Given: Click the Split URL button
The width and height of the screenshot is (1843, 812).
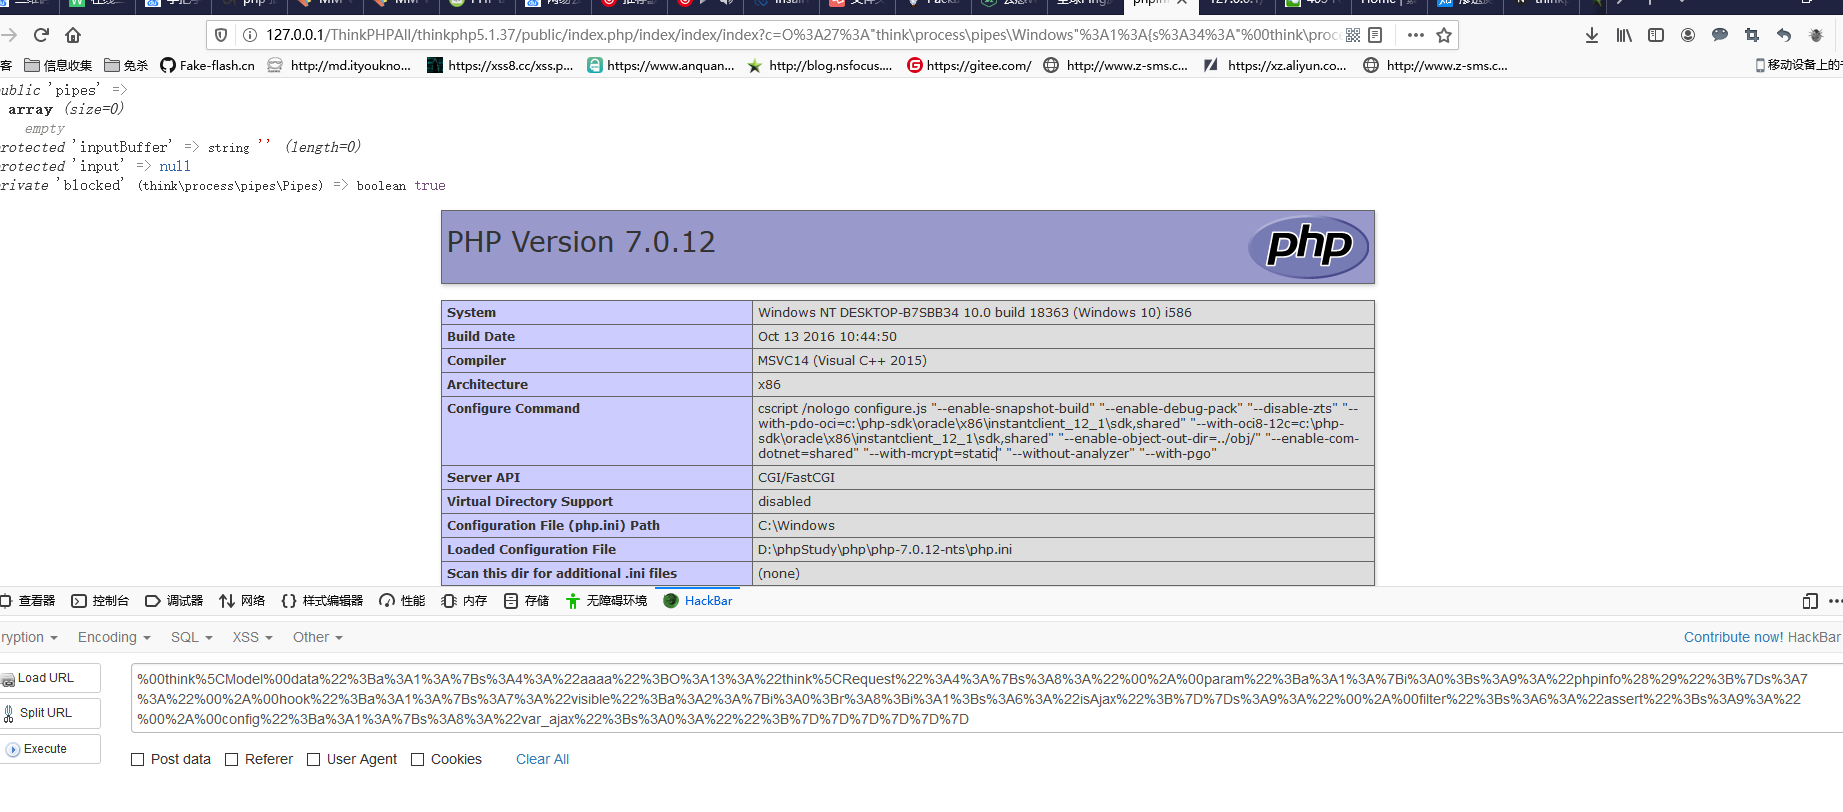Looking at the screenshot, I should click(50, 713).
